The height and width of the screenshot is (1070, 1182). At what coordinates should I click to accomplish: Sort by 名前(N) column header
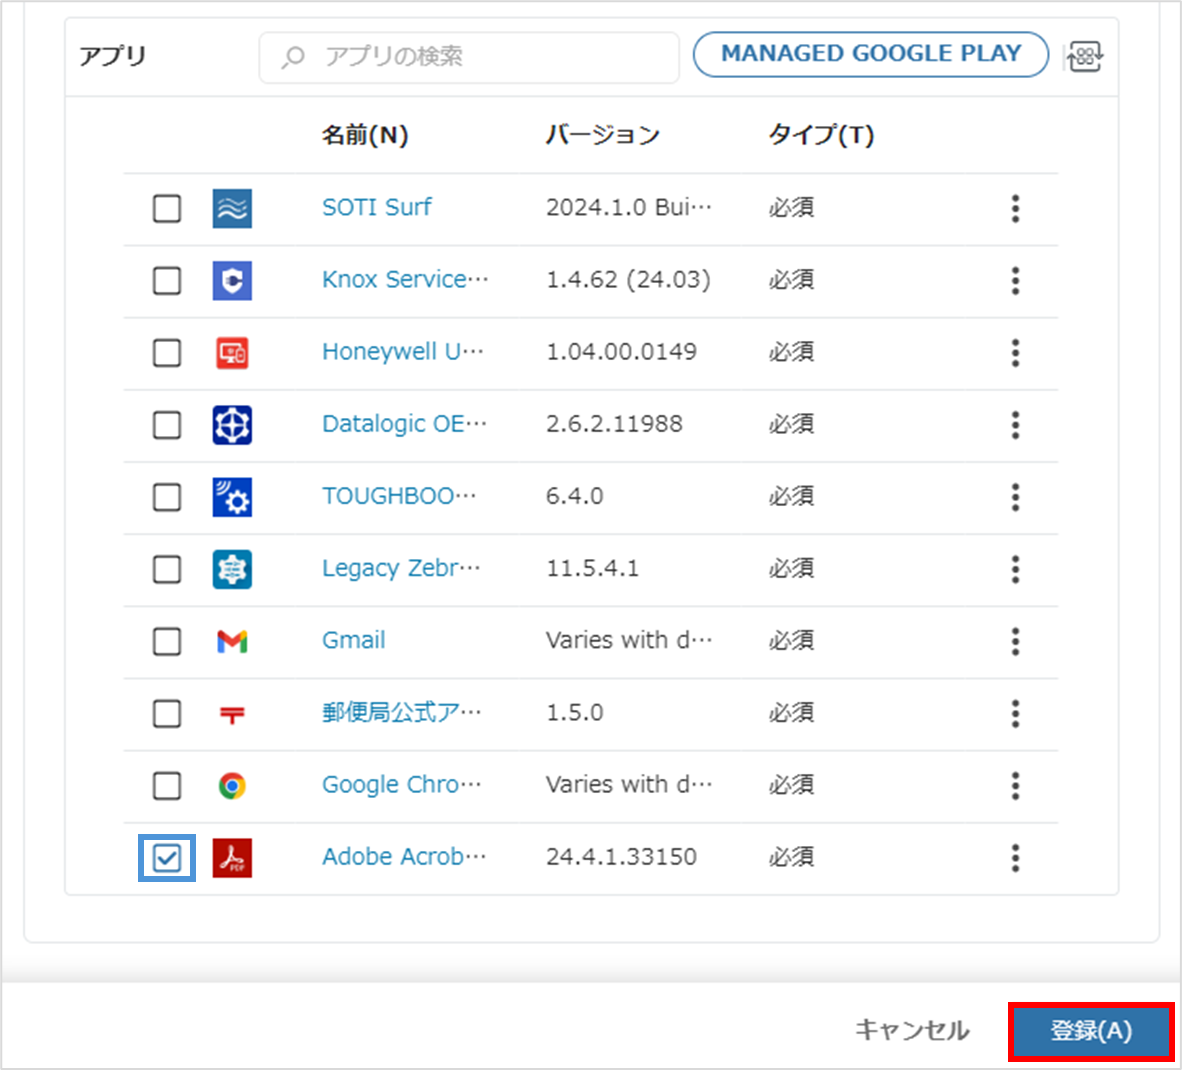[x=365, y=135]
